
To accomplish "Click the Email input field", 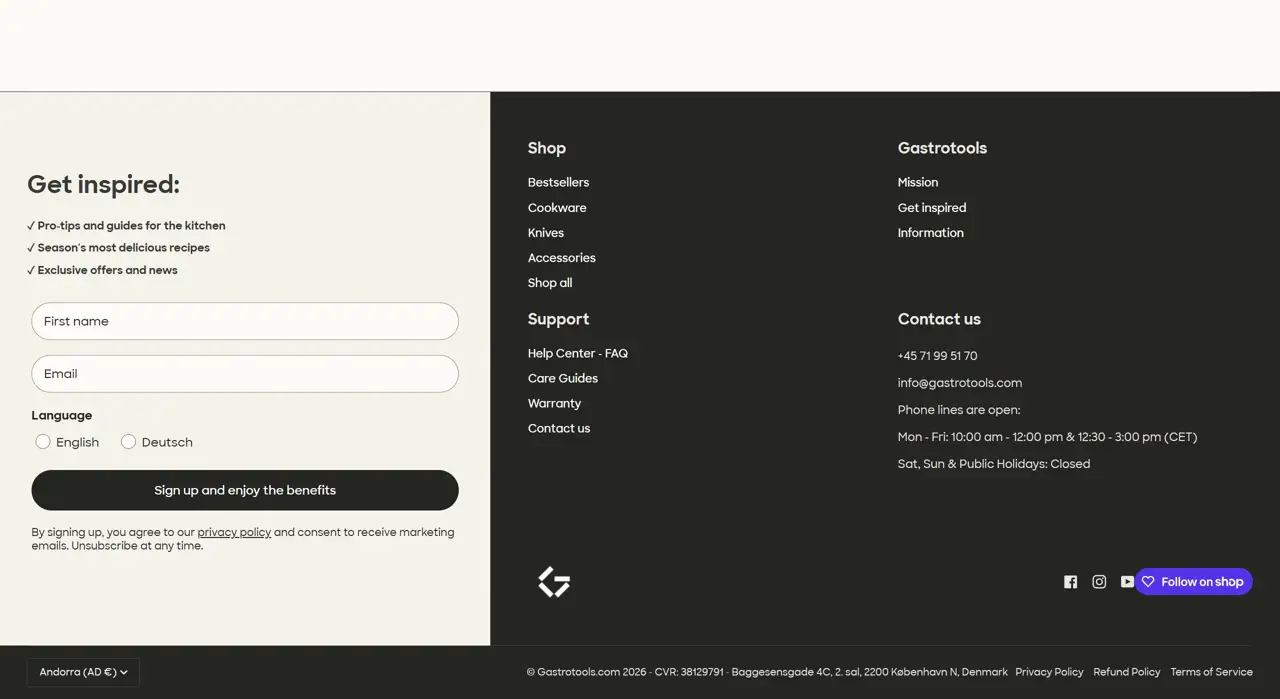I will coord(245,374).
